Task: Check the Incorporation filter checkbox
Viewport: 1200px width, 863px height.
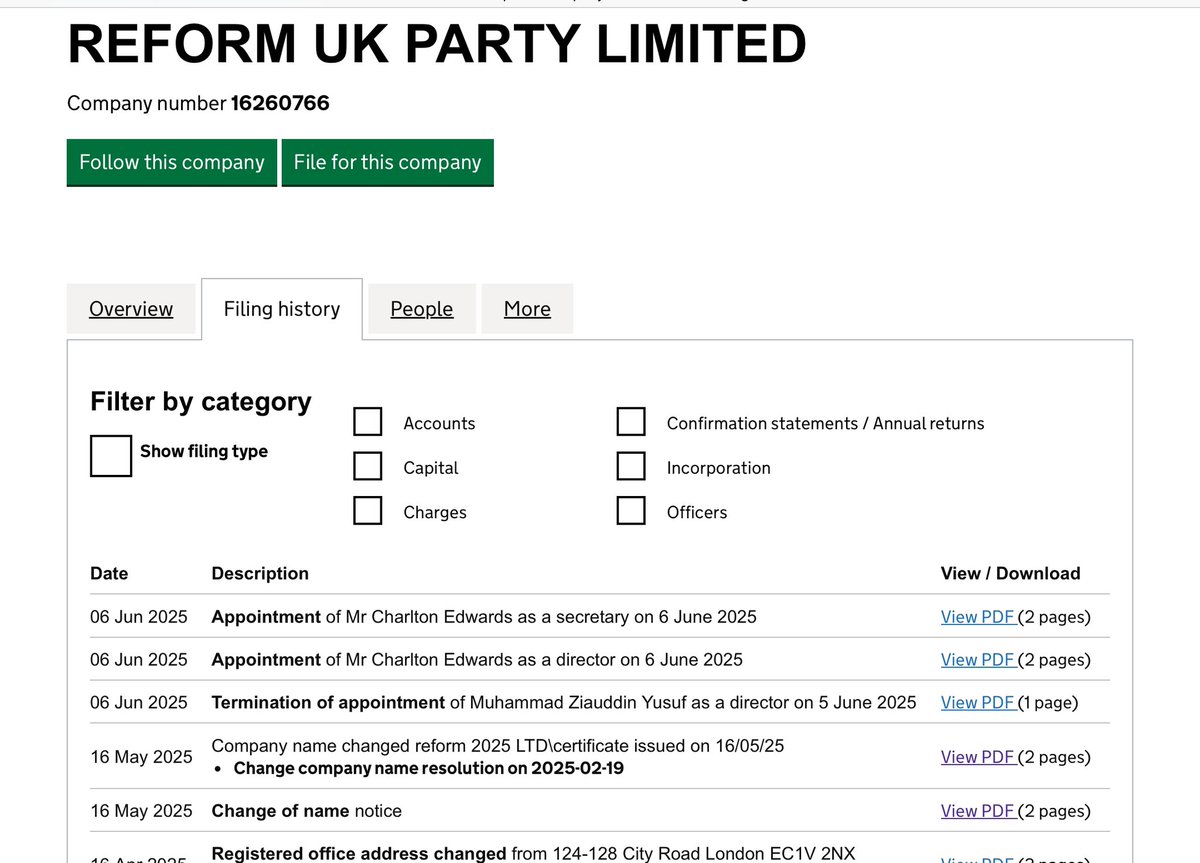Action: (x=631, y=466)
